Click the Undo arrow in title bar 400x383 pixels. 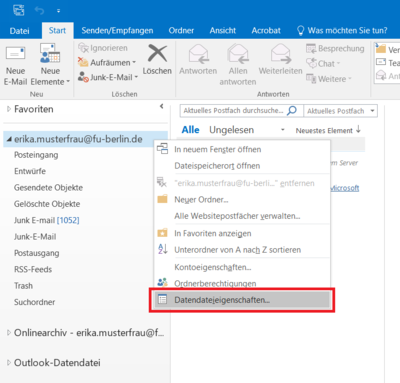(x=39, y=11)
